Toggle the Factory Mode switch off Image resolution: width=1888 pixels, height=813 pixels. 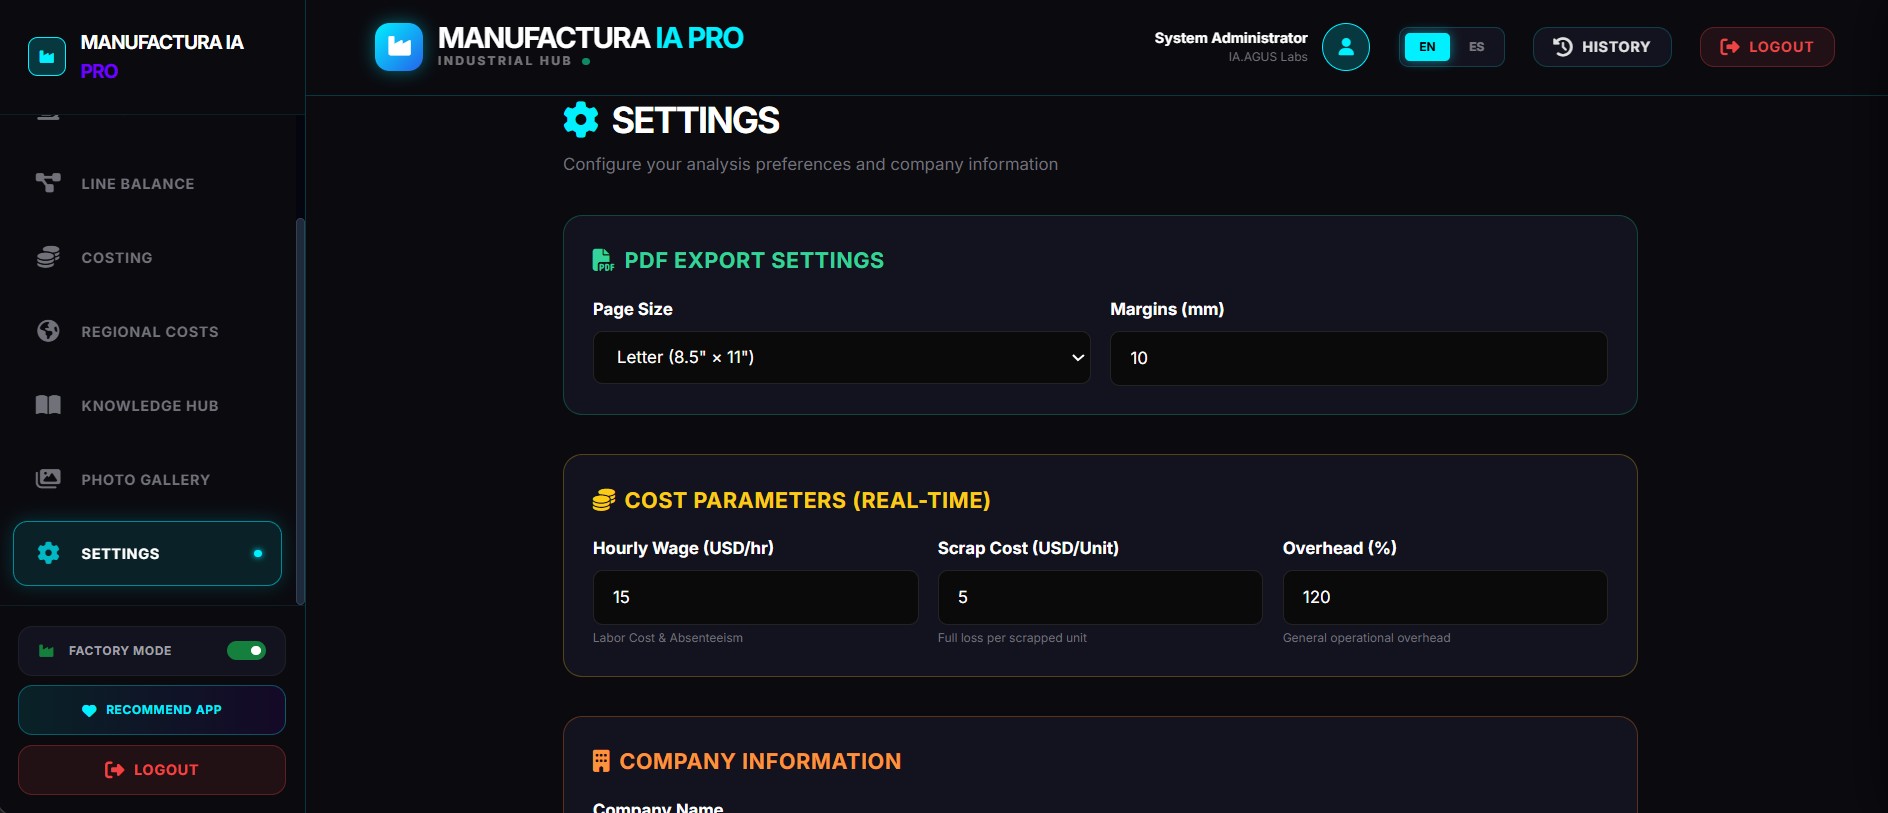point(246,651)
